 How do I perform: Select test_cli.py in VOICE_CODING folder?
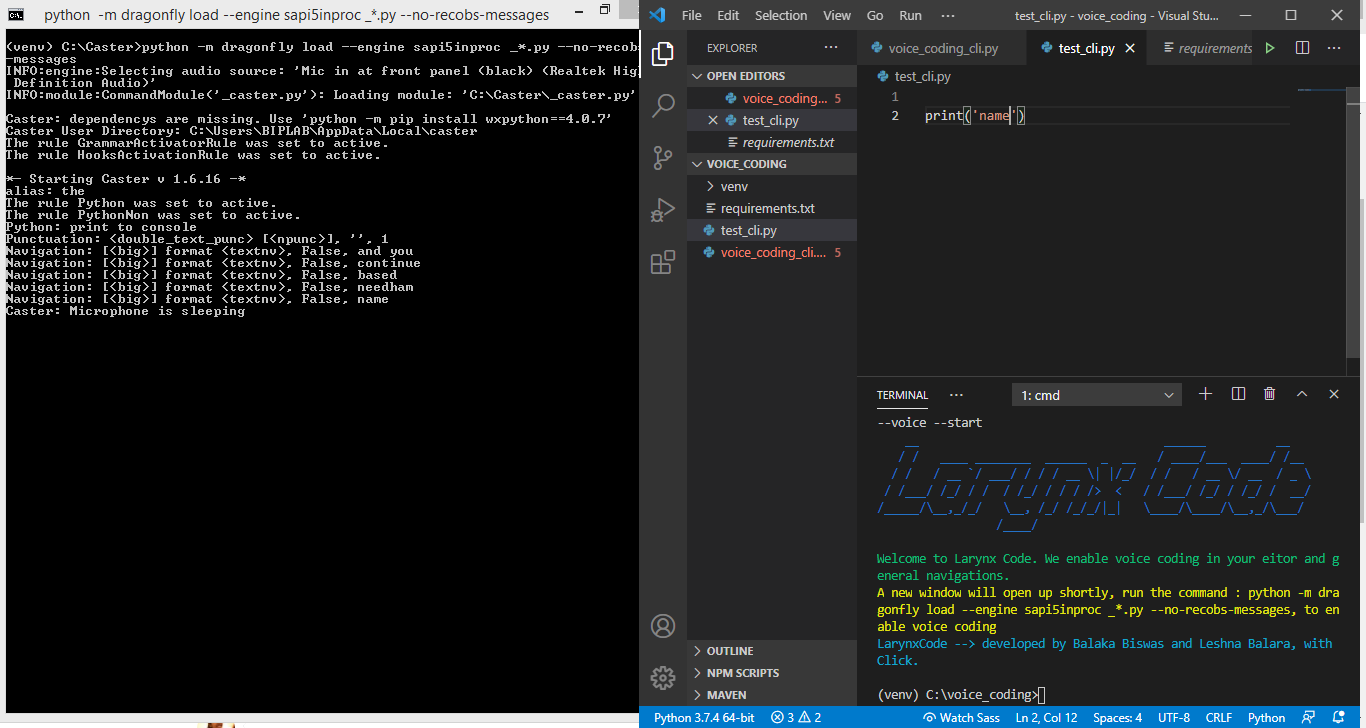[x=772, y=230]
